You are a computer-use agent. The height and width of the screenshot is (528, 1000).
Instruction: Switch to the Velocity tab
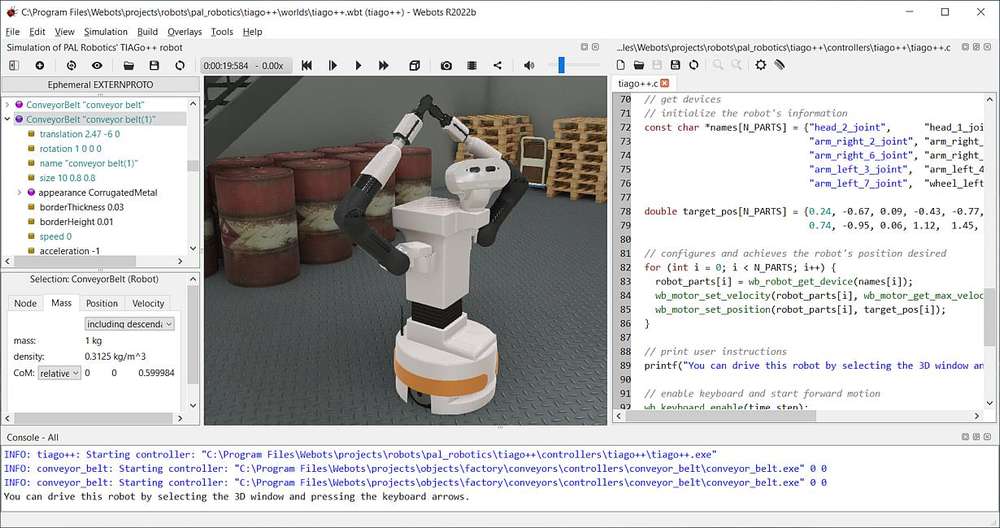click(148, 303)
